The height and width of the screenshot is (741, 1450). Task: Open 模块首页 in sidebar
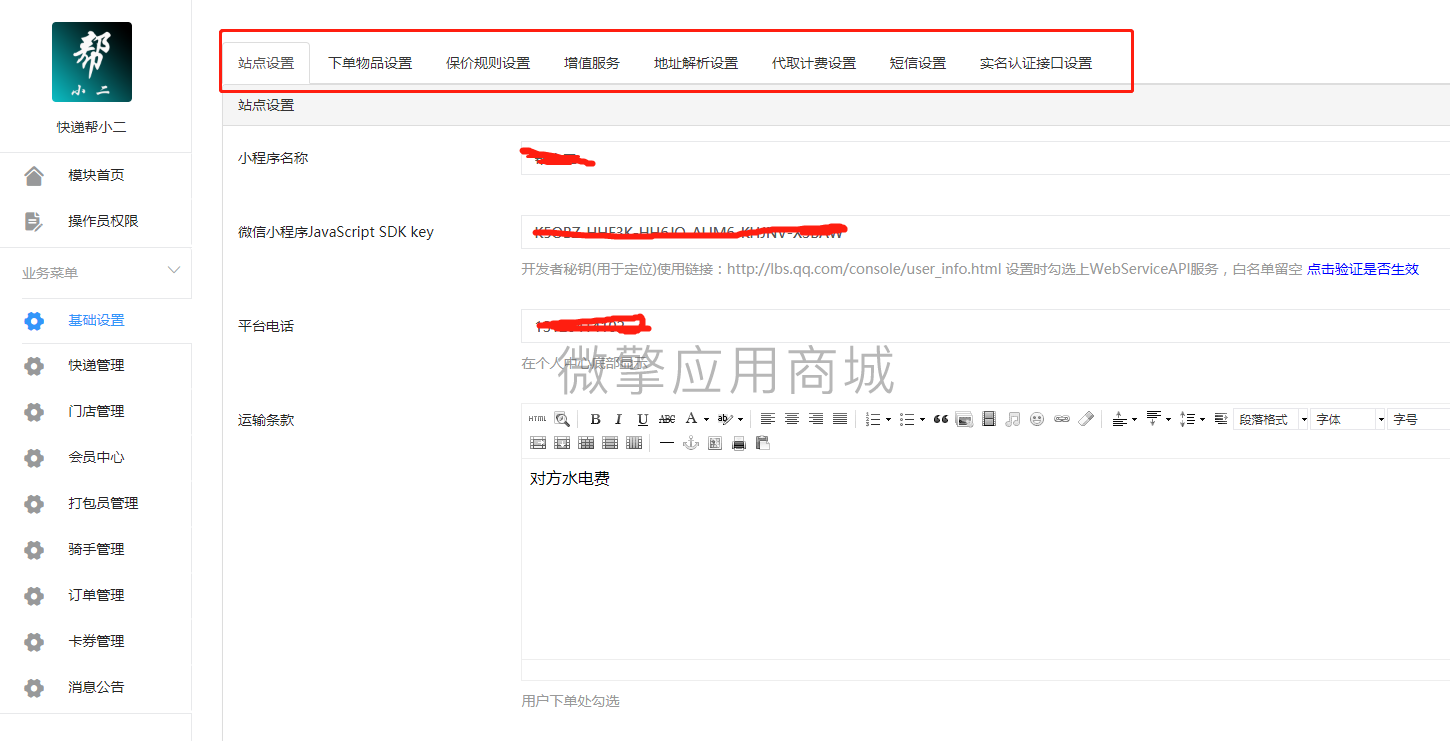point(96,175)
